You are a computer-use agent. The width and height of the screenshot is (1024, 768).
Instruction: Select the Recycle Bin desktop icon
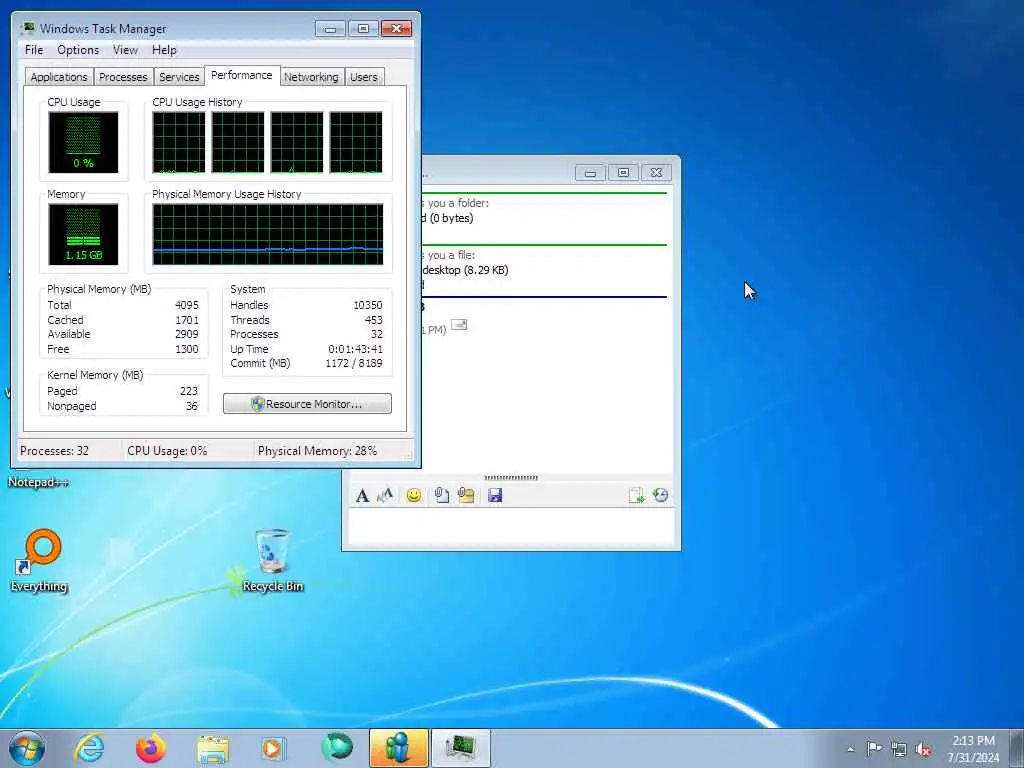[272, 562]
